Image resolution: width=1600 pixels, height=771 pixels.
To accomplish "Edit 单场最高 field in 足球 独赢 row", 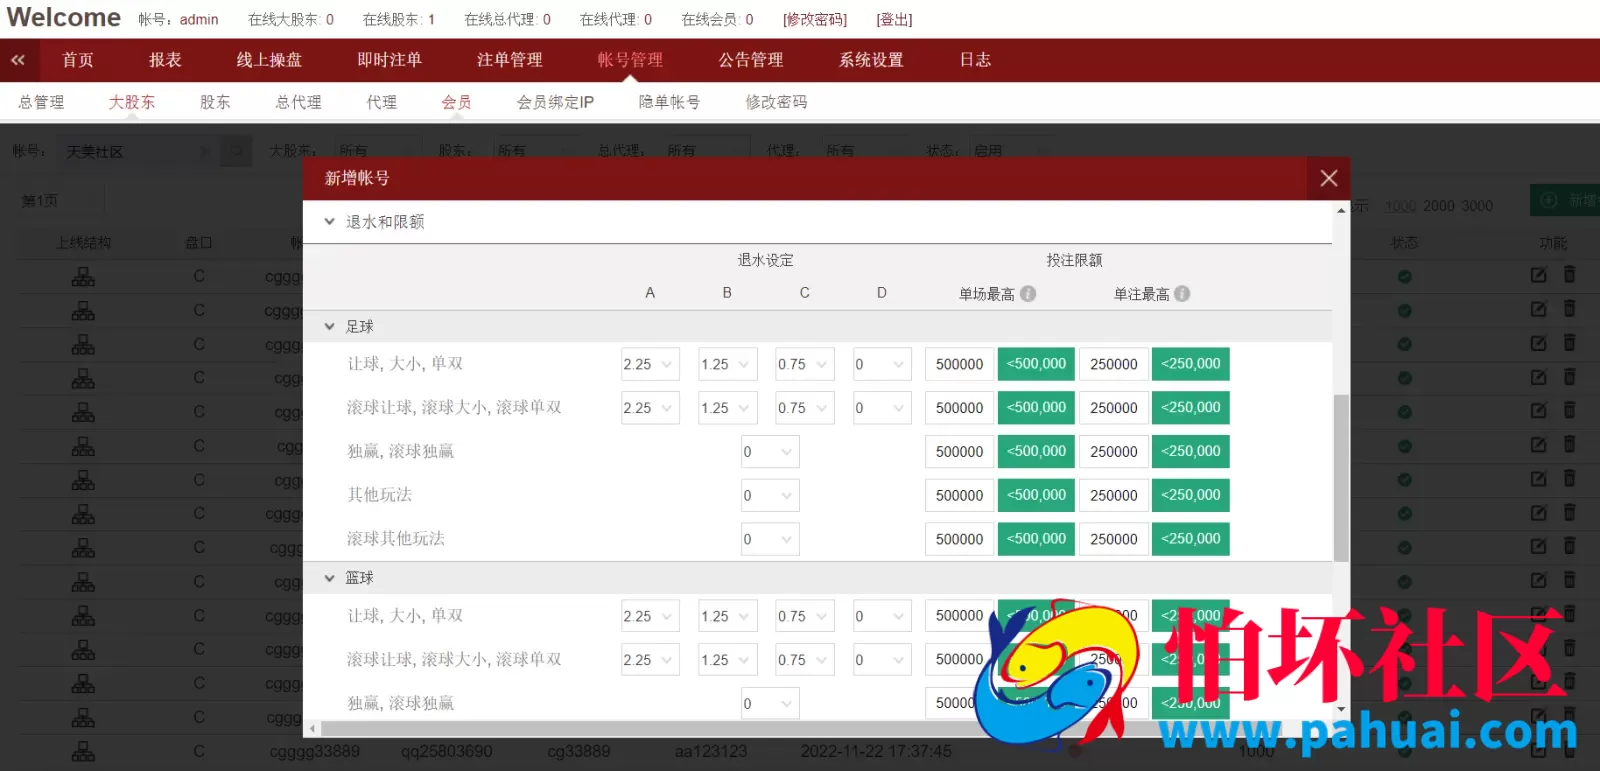I will pyautogui.click(x=960, y=452).
